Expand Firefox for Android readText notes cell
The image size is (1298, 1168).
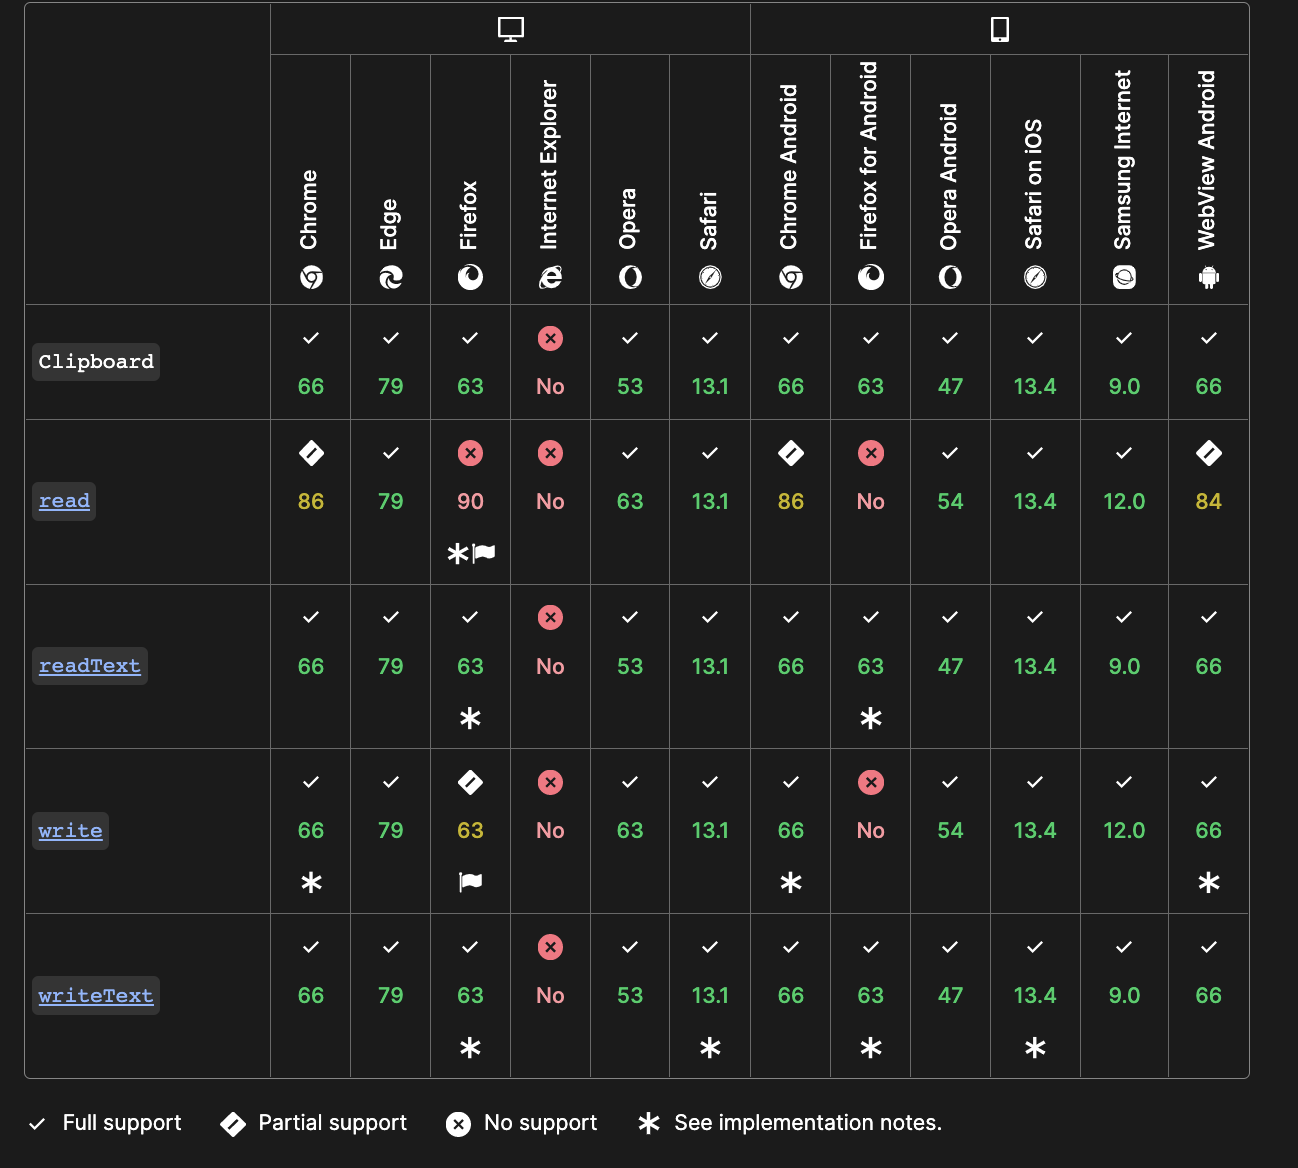(x=870, y=667)
